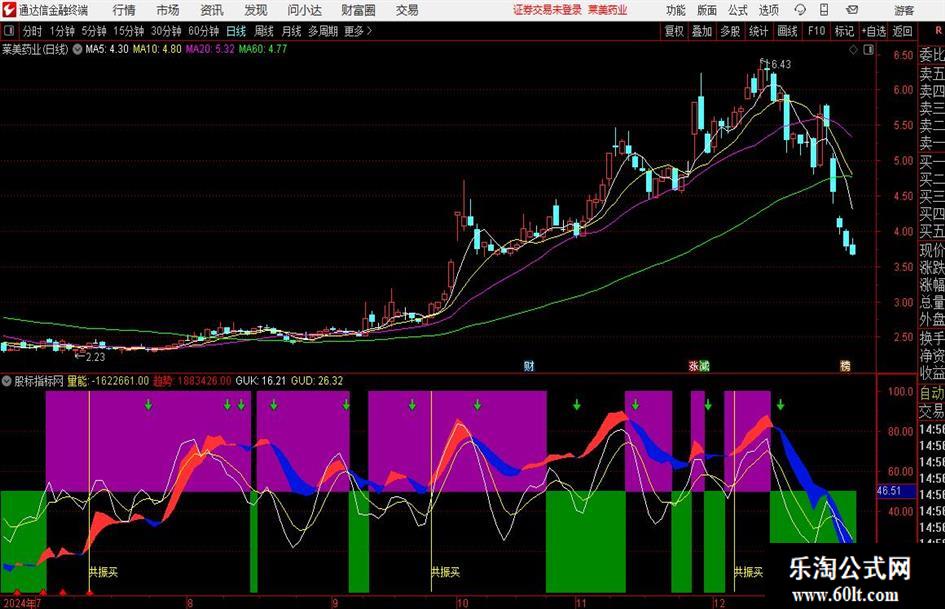The image size is (945, 609).
Task: Switch to 5分钟 period
Action: tap(93, 31)
